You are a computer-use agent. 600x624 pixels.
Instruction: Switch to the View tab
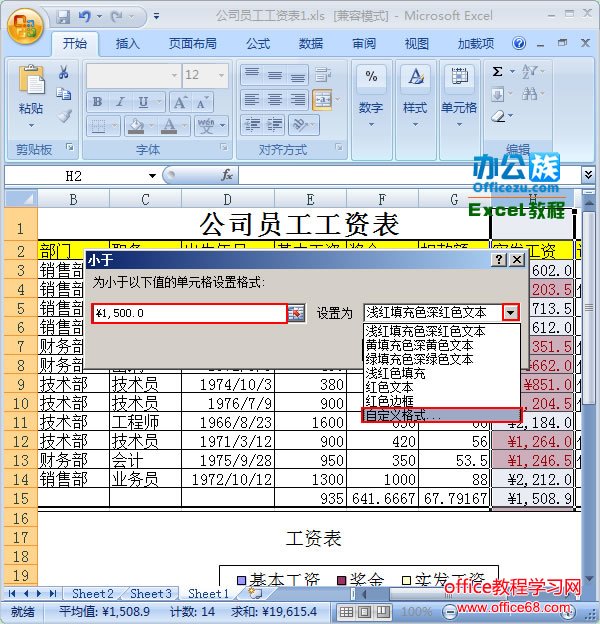coord(417,43)
